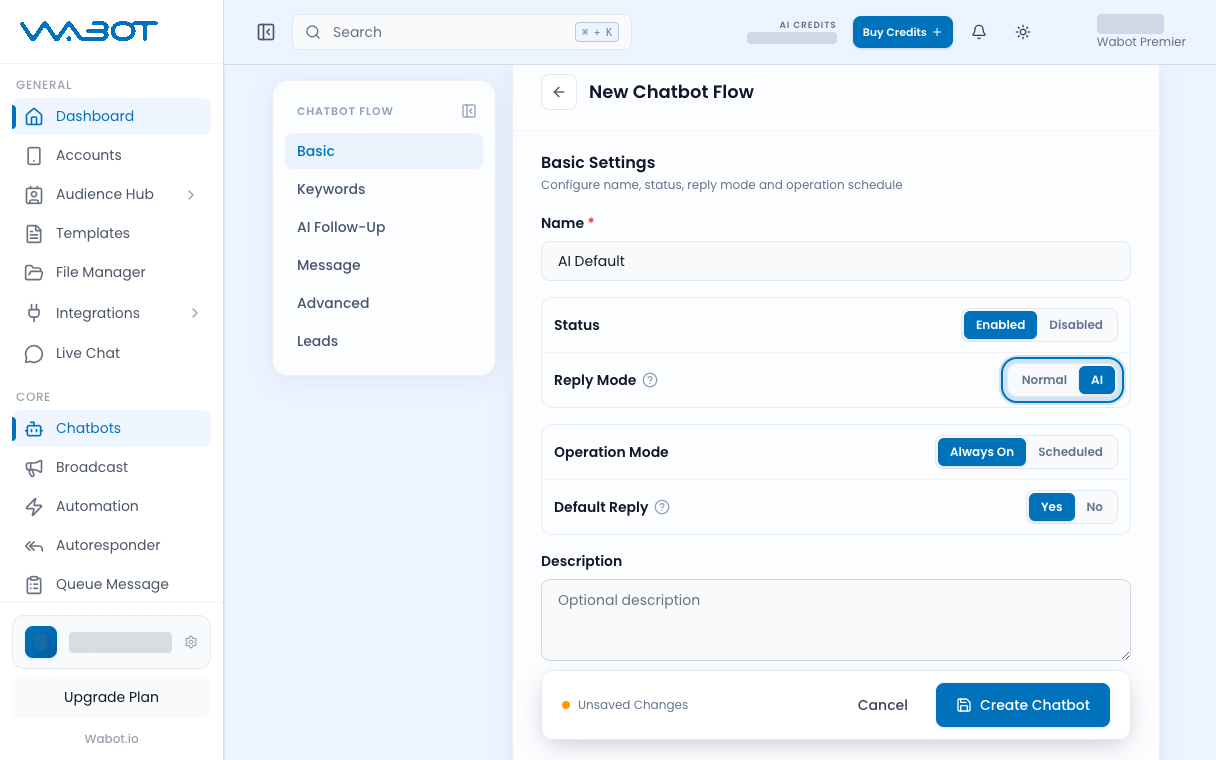Collapse the Chatbot Flow panel icon

pyautogui.click(x=469, y=111)
